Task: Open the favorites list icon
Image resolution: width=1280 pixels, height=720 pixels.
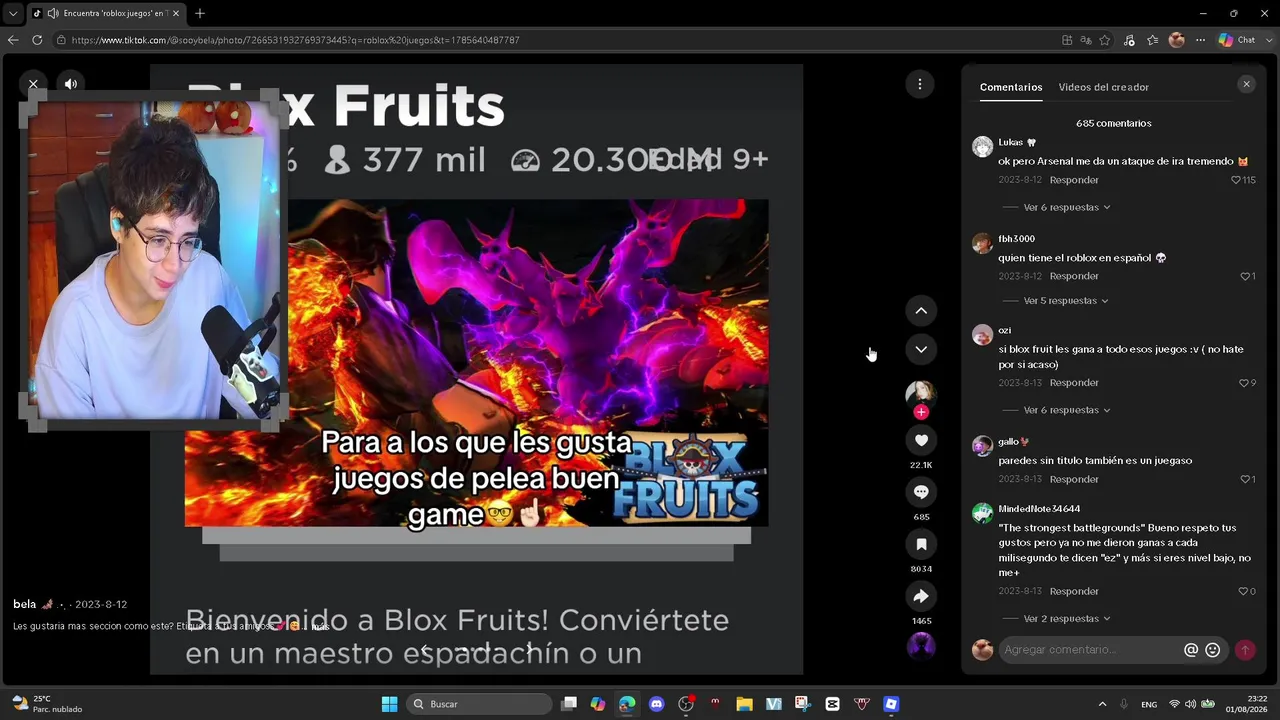Action: pyautogui.click(x=1153, y=40)
